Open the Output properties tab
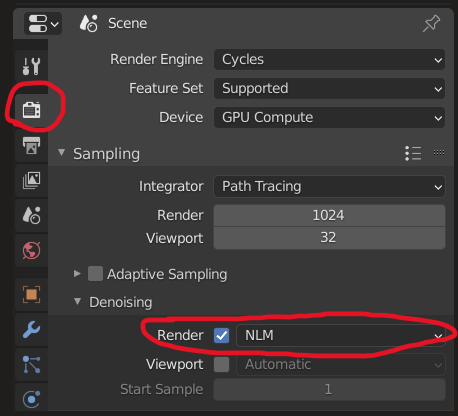The width and height of the screenshot is (458, 416). [x=31, y=145]
